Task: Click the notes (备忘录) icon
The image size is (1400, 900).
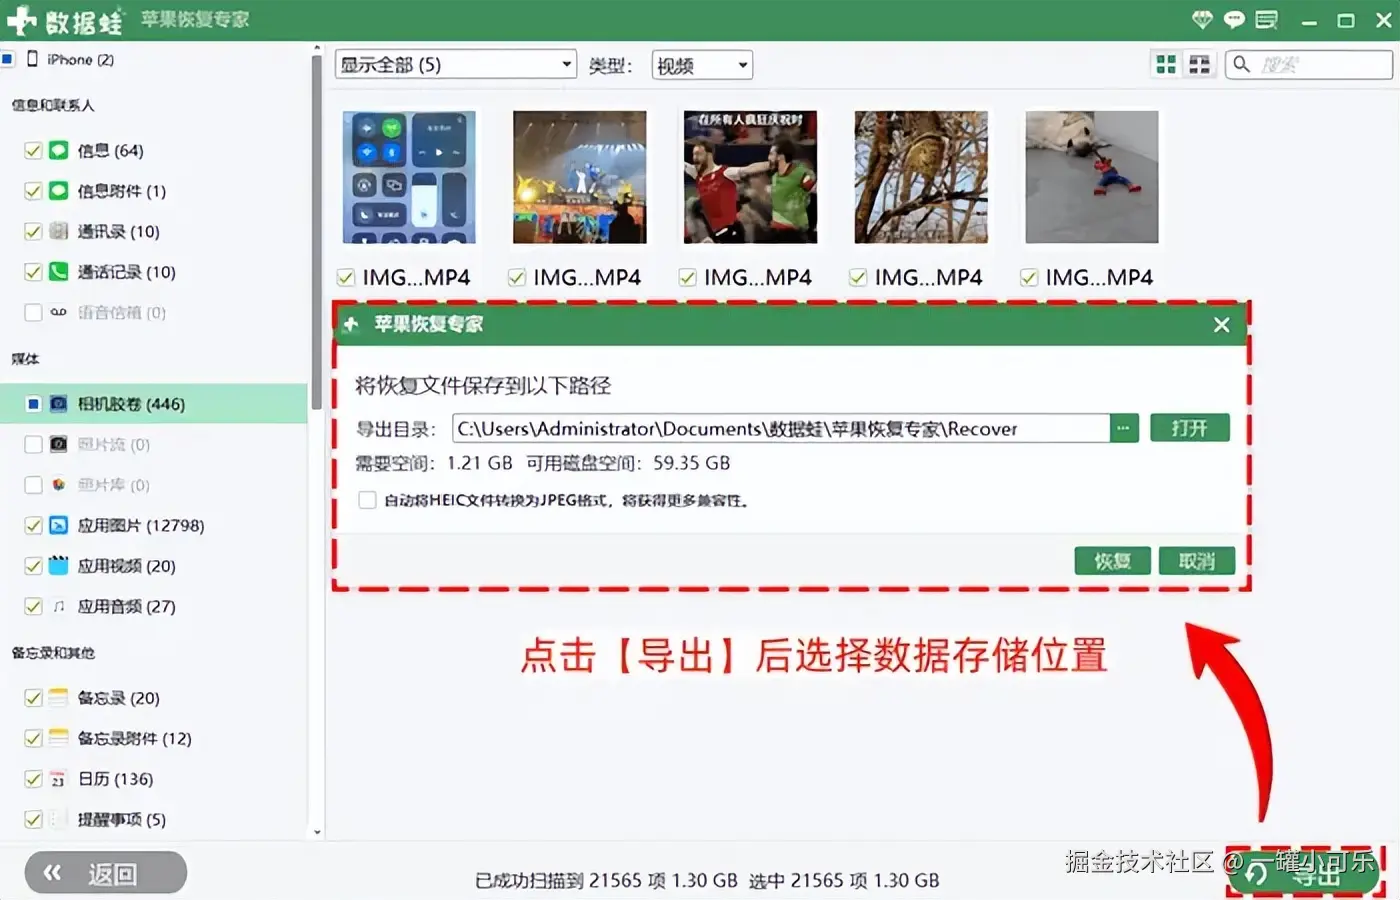Action: pos(59,697)
